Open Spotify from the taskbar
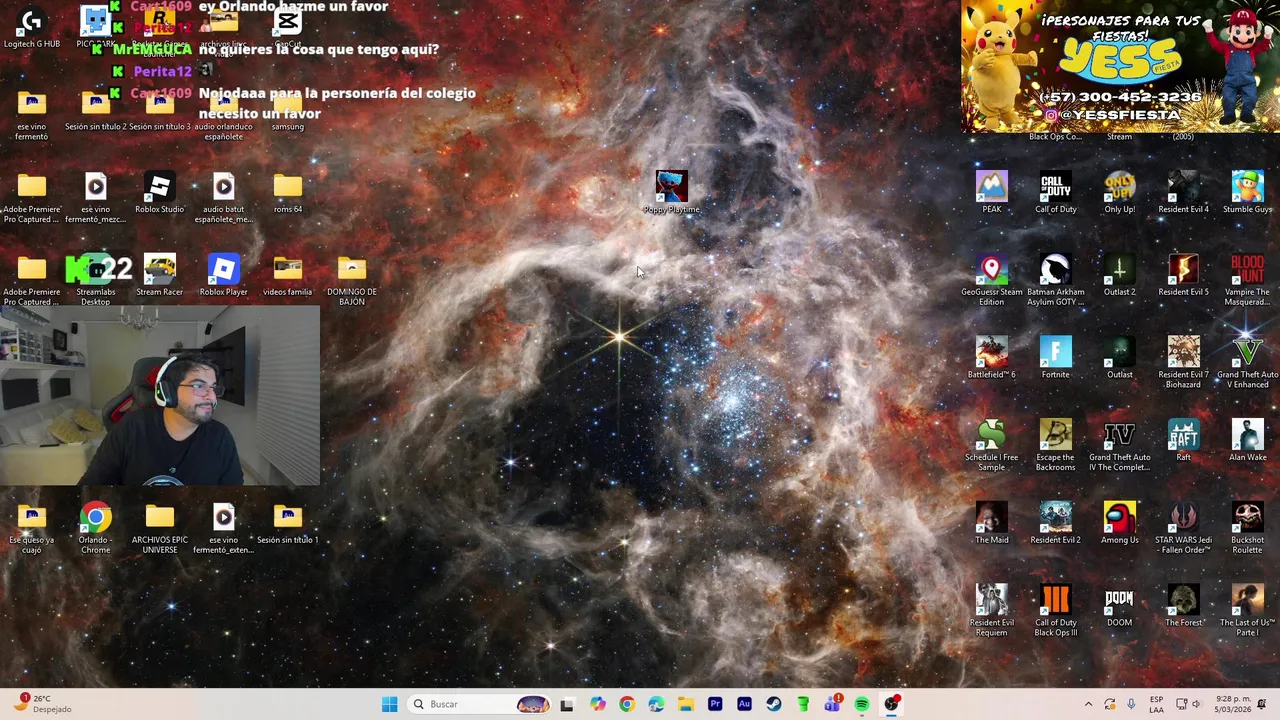 861,704
